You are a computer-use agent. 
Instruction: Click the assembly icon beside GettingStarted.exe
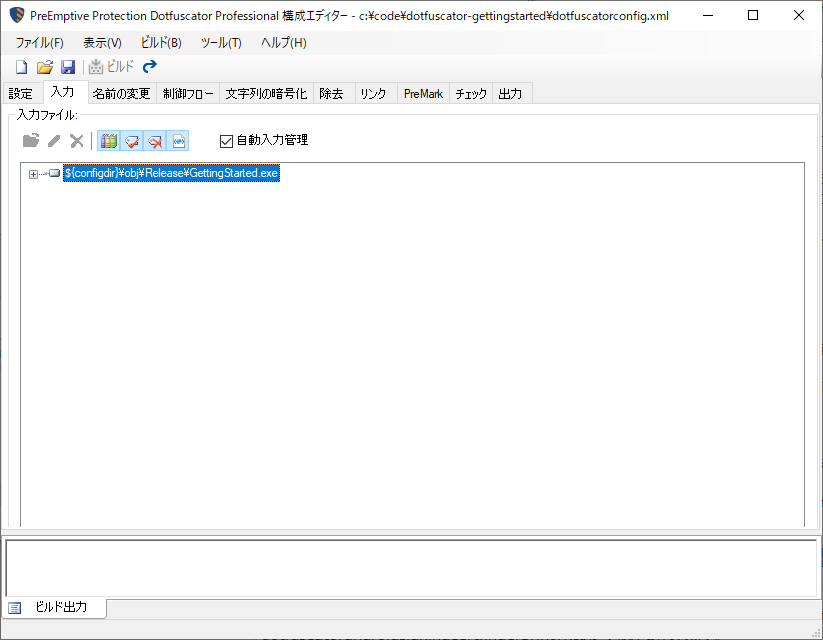(54, 173)
